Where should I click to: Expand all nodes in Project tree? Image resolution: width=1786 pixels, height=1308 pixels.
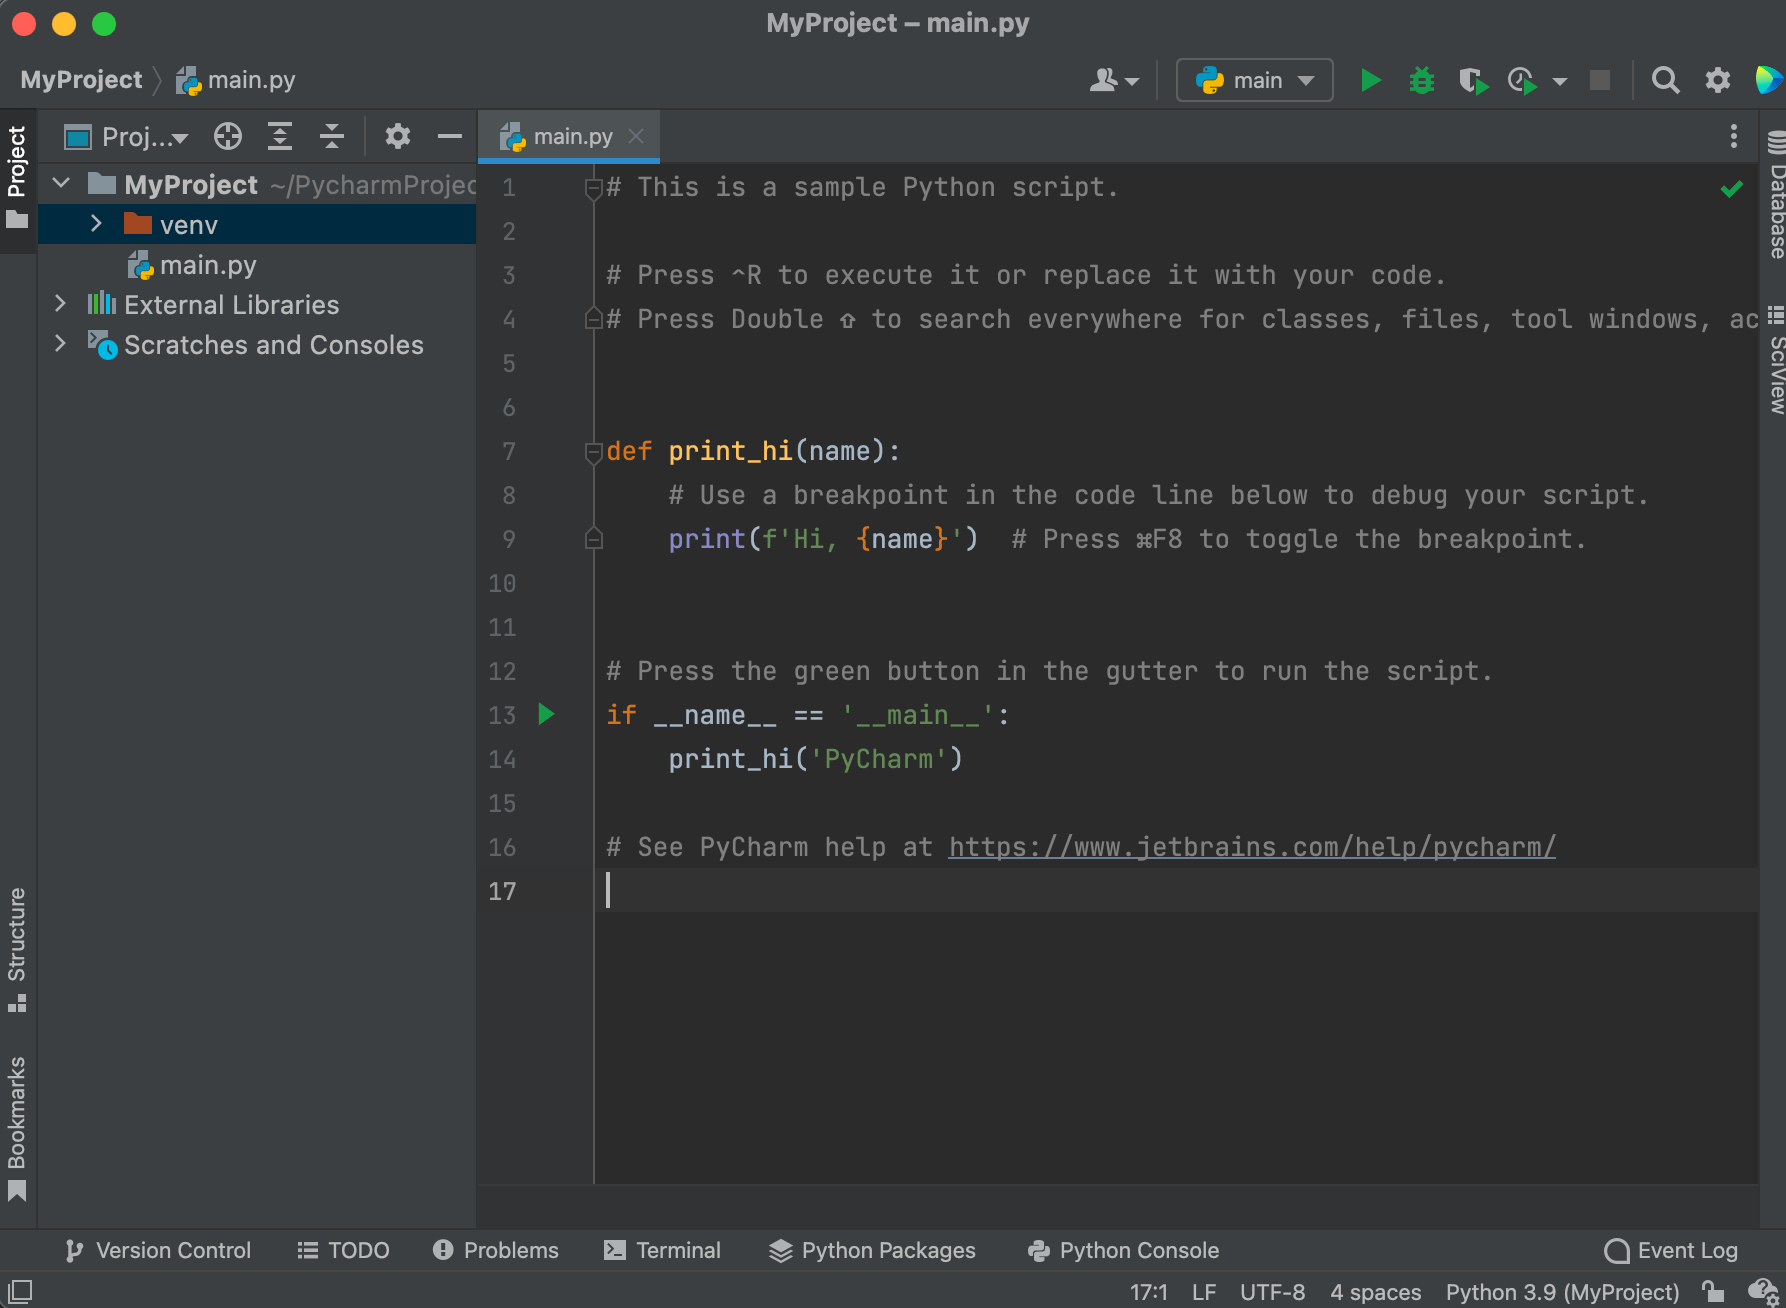tap(280, 136)
